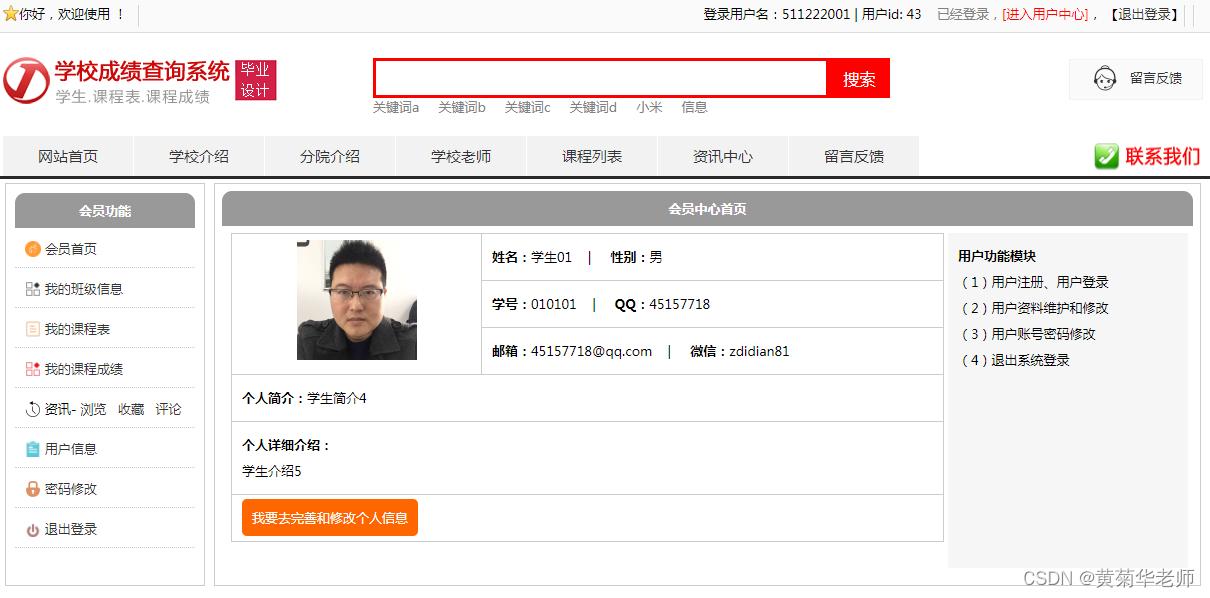Click inside the search input box
Viewport: 1210px width, 598px height.
[x=600, y=78]
